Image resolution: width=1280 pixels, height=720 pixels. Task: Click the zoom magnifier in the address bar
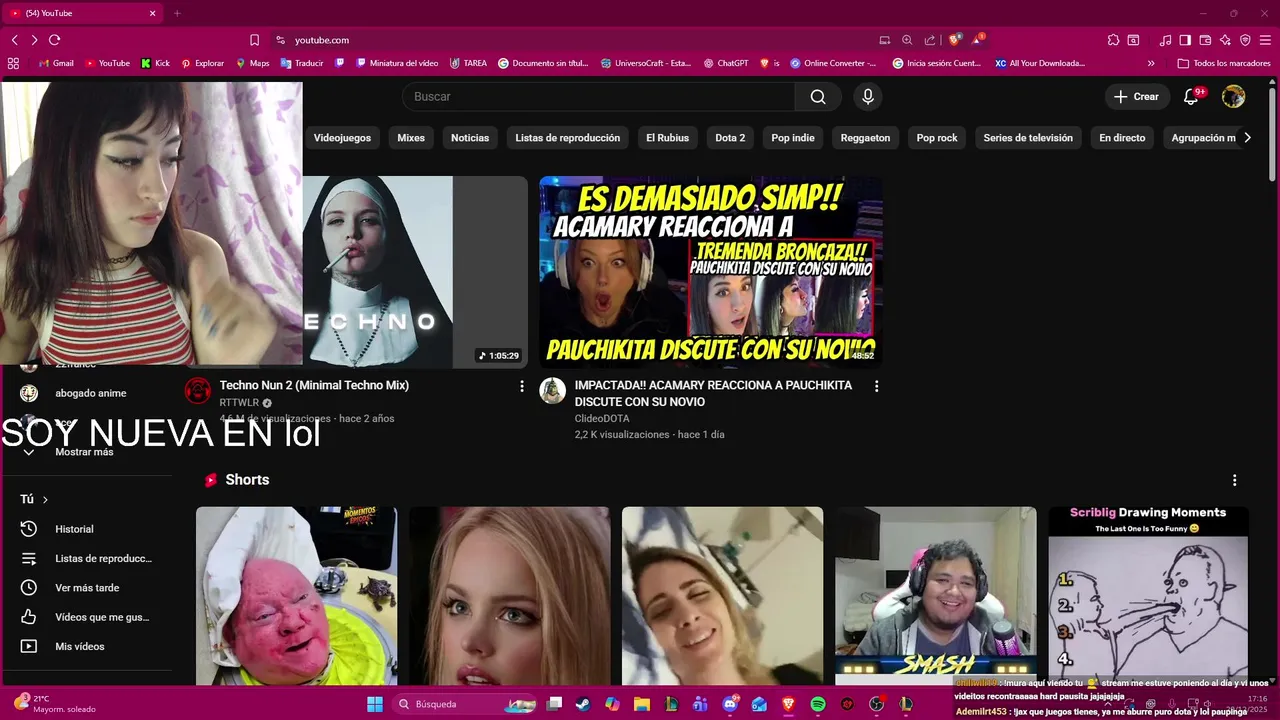coord(907,40)
